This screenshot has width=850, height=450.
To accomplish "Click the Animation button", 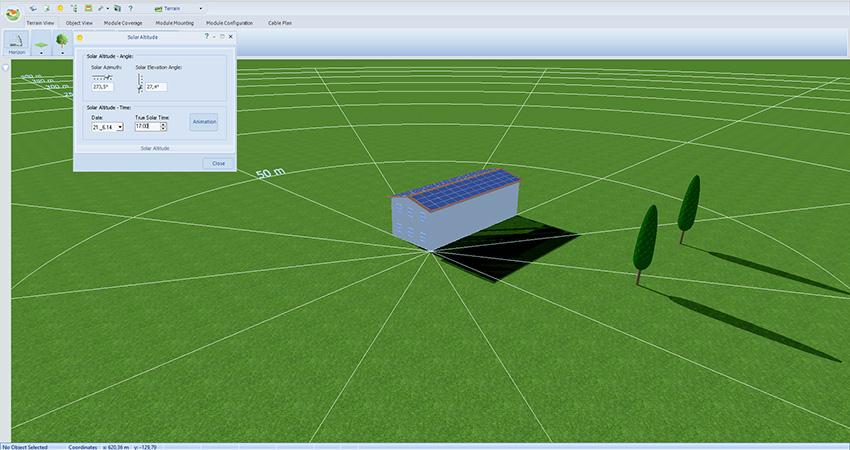I will [x=204, y=122].
